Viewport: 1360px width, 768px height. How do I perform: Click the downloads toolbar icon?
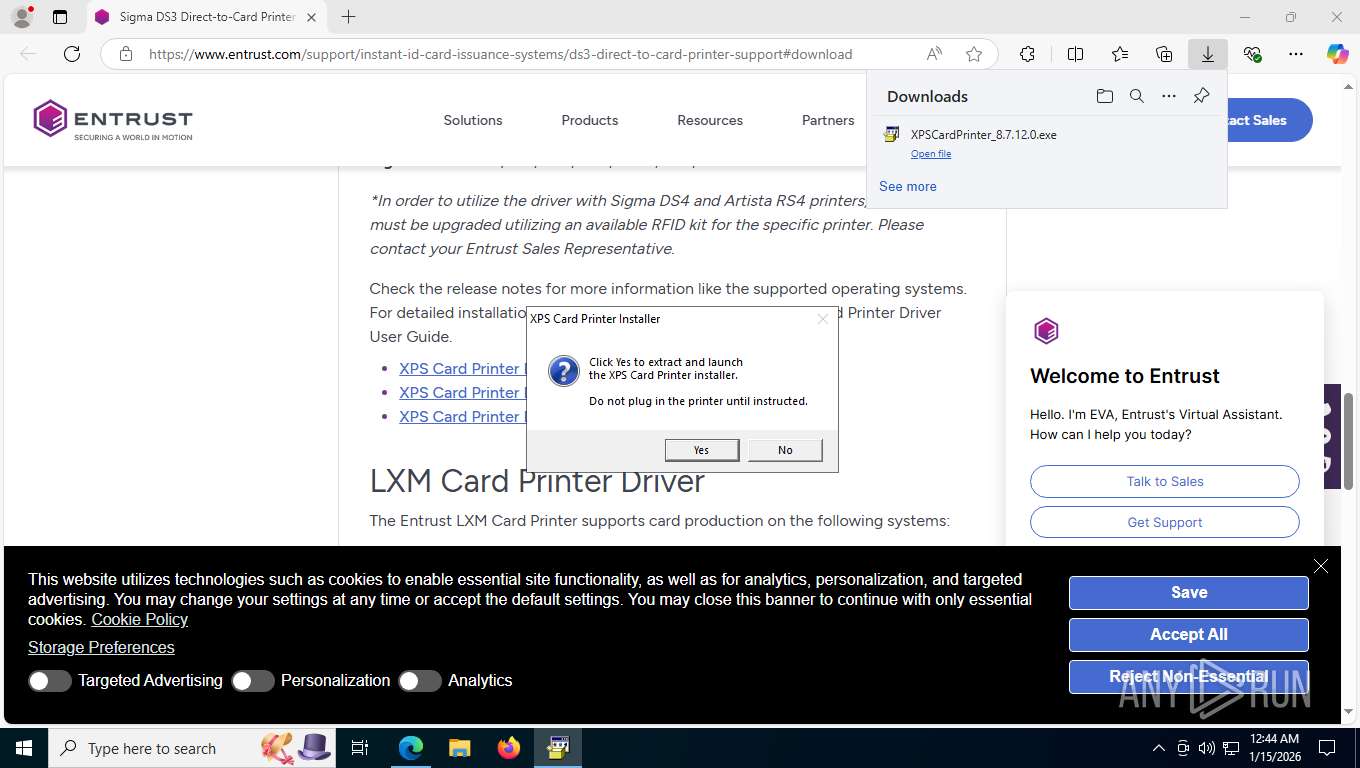tap(1208, 54)
